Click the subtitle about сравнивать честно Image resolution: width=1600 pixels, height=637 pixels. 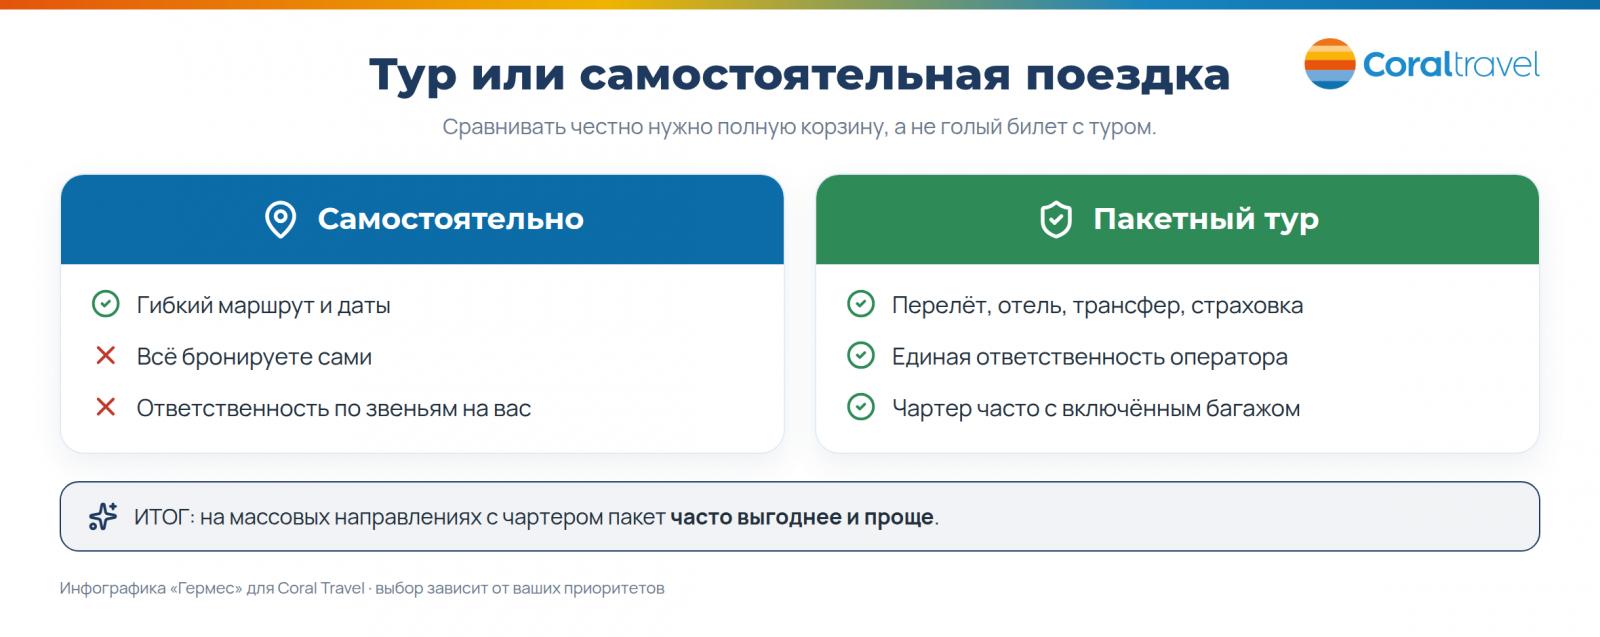[799, 127]
